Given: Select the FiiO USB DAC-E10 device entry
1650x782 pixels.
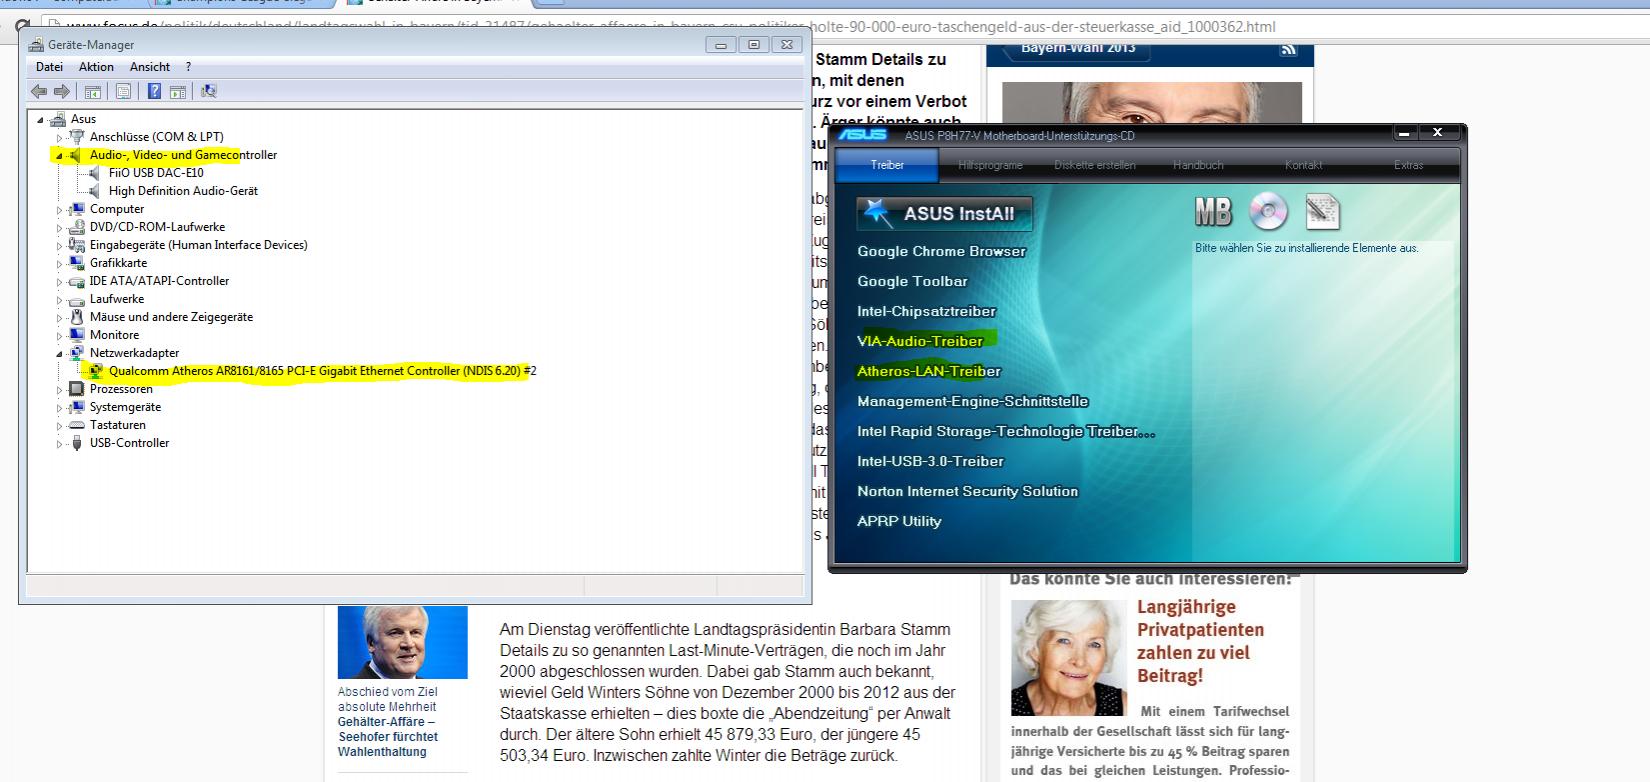Looking at the screenshot, I should click(x=156, y=173).
